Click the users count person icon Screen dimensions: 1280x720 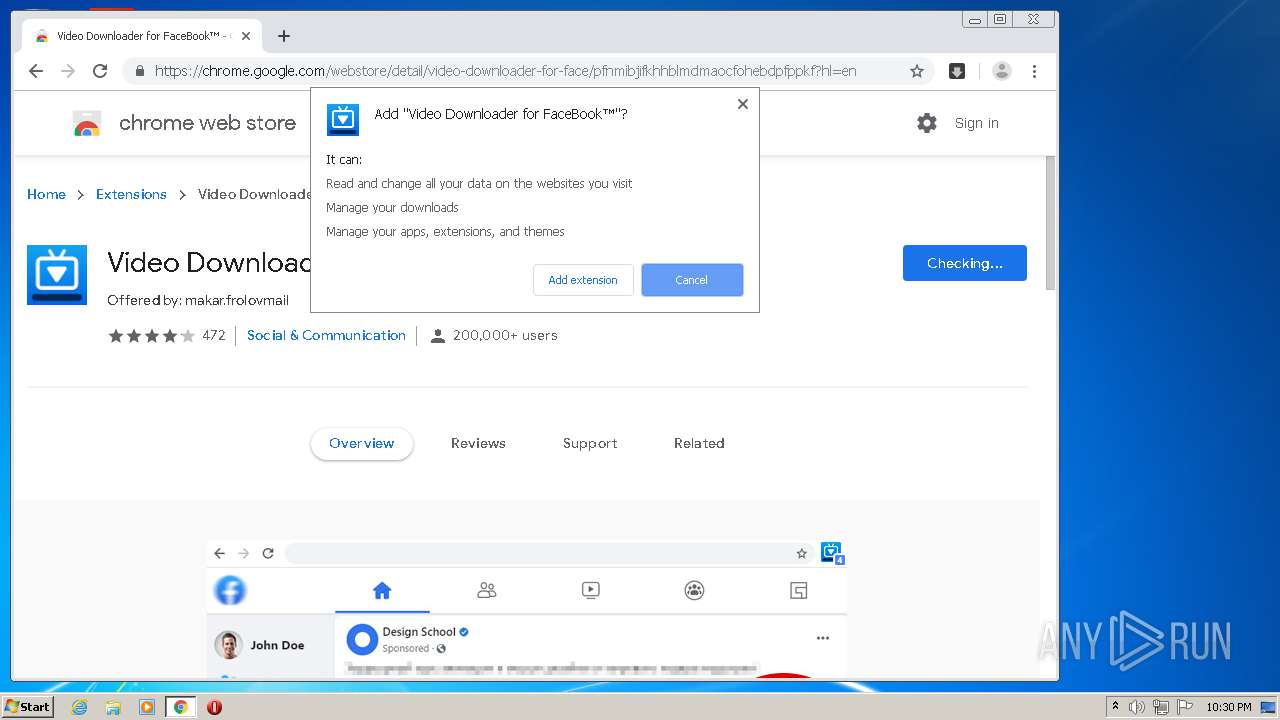(x=437, y=336)
